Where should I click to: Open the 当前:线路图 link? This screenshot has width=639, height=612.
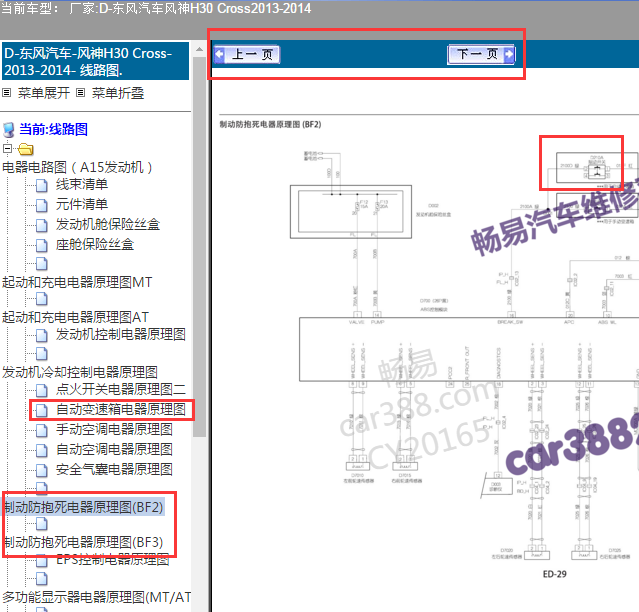click(x=53, y=129)
